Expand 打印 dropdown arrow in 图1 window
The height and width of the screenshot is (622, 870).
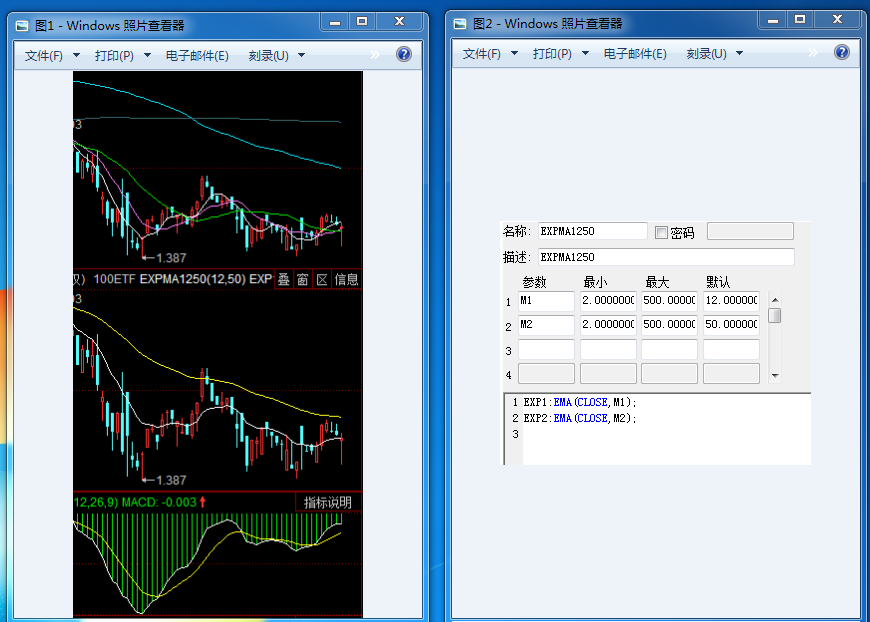tap(148, 55)
